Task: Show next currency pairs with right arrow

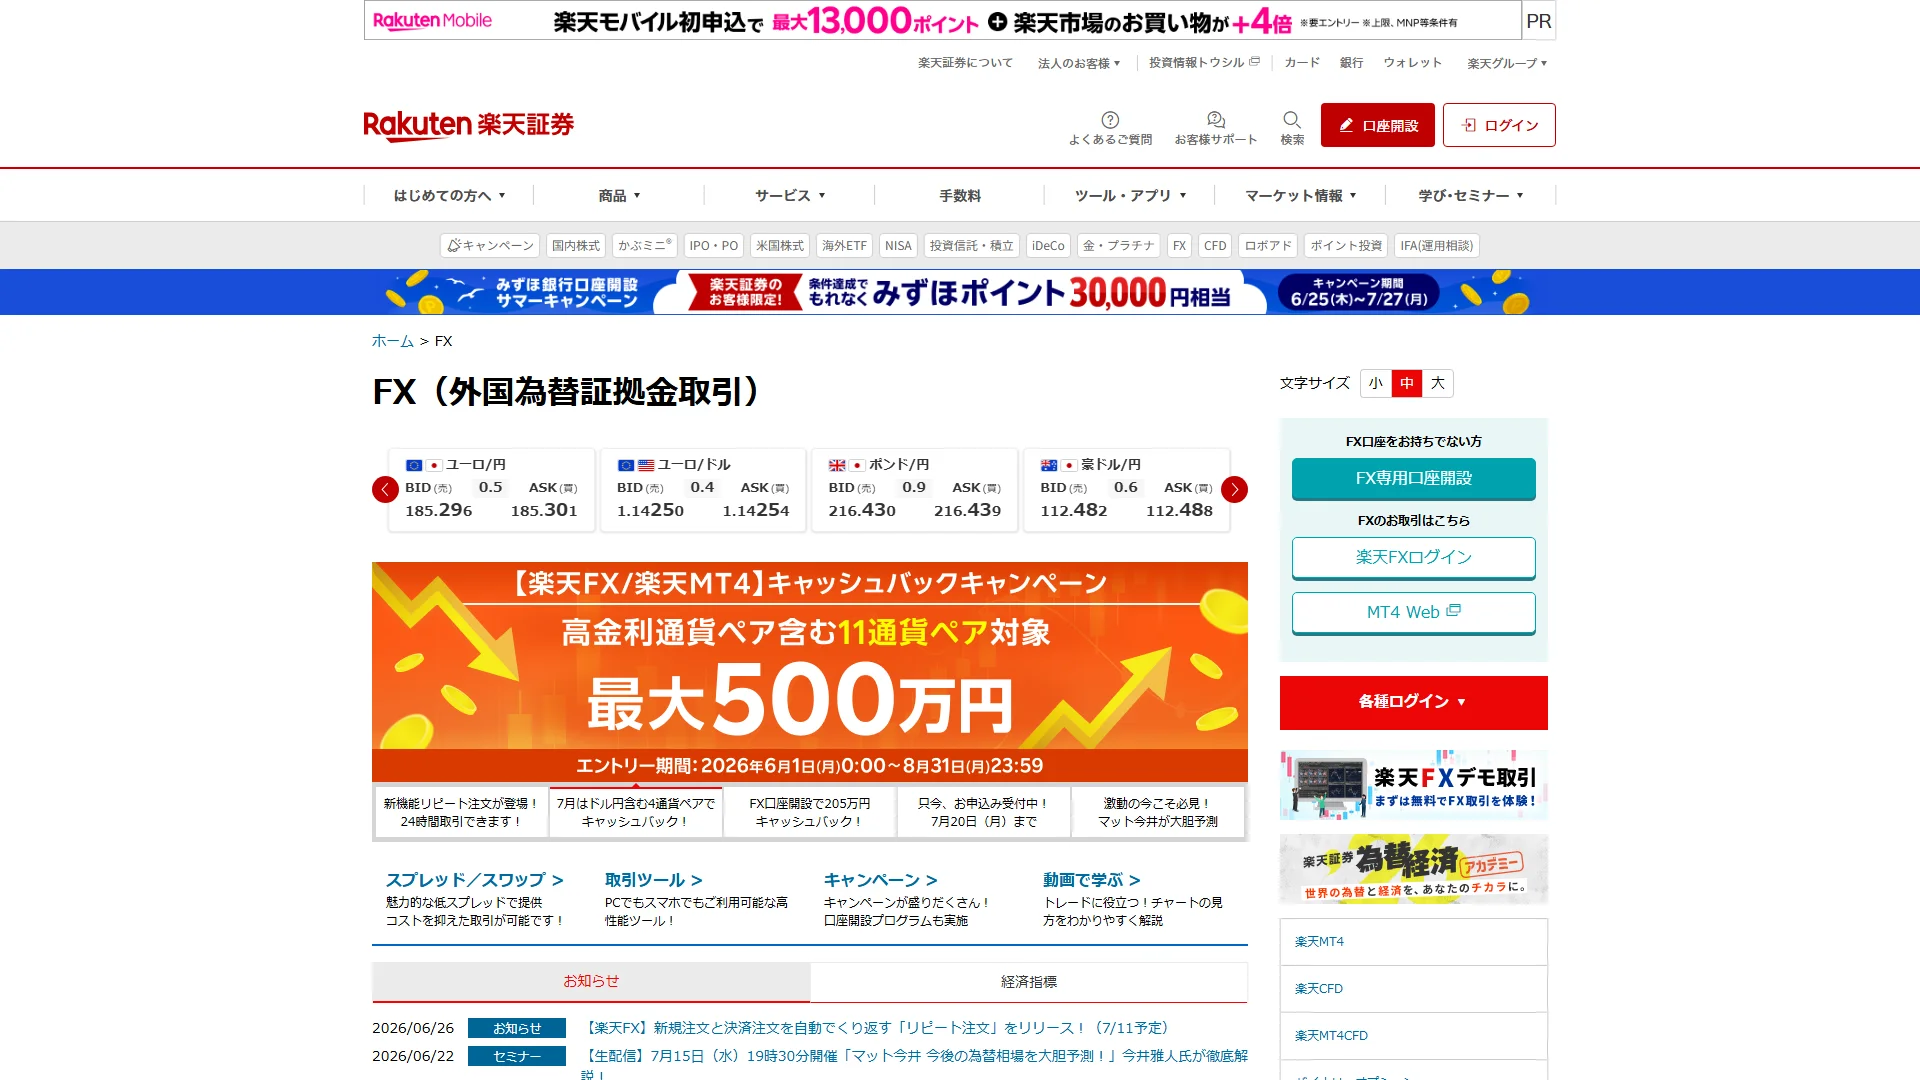Action: (1234, 489)
